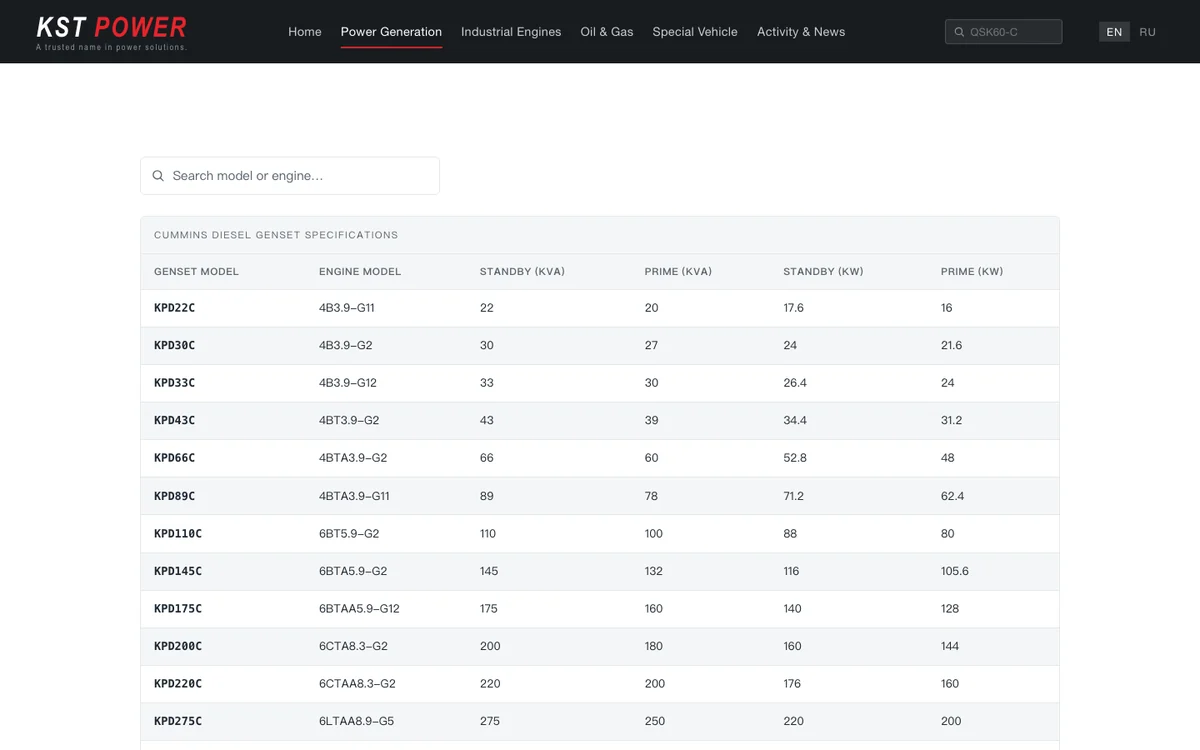1200x750 pixels.
Task: Click engine model 6BT5.9-G2
Action: tap(349, 534)
